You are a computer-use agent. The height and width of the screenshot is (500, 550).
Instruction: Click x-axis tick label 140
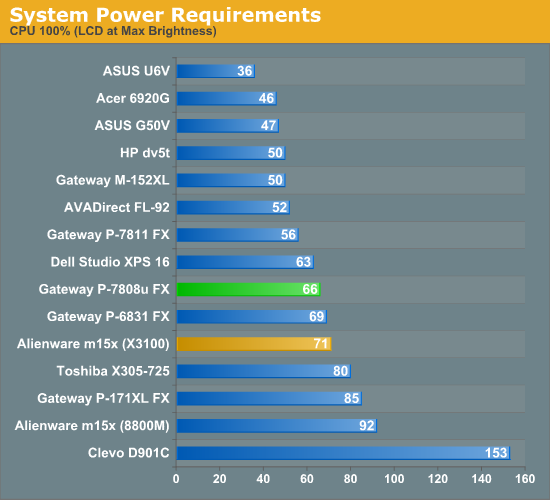tap(481, 479)
